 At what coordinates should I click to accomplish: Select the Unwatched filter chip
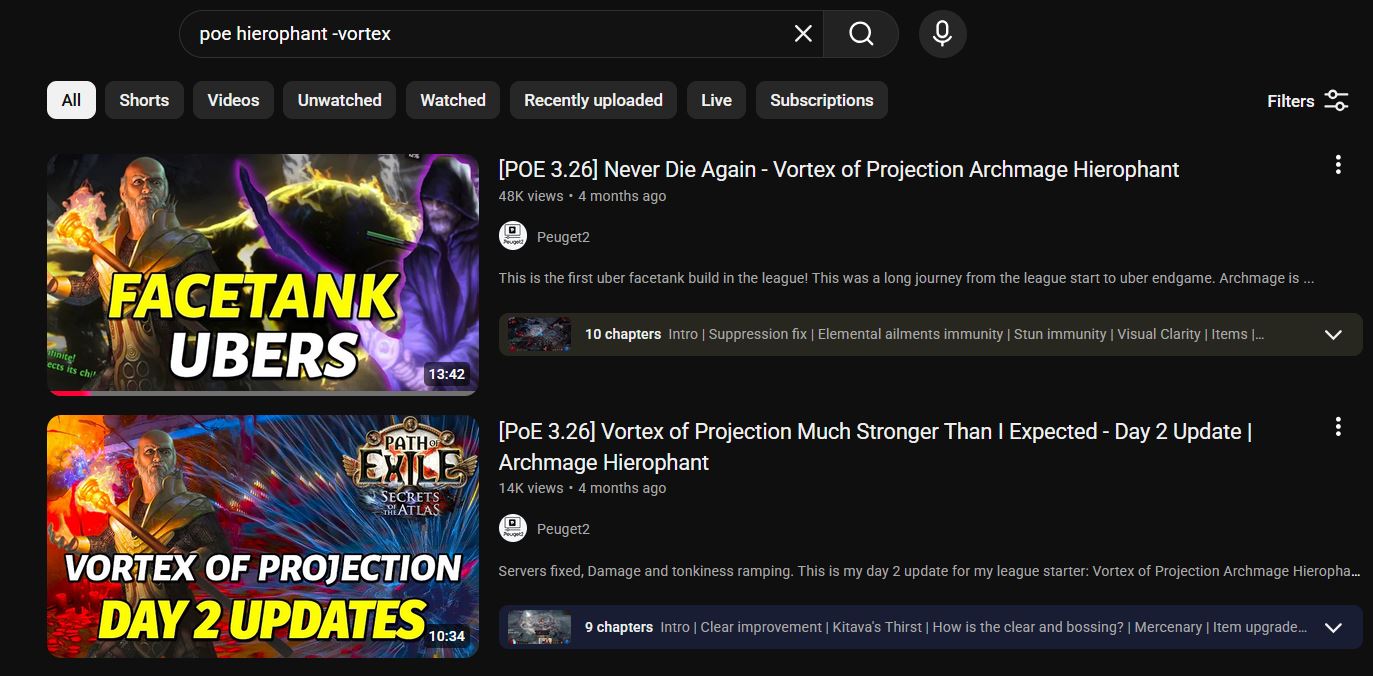(x=340, y=100)
